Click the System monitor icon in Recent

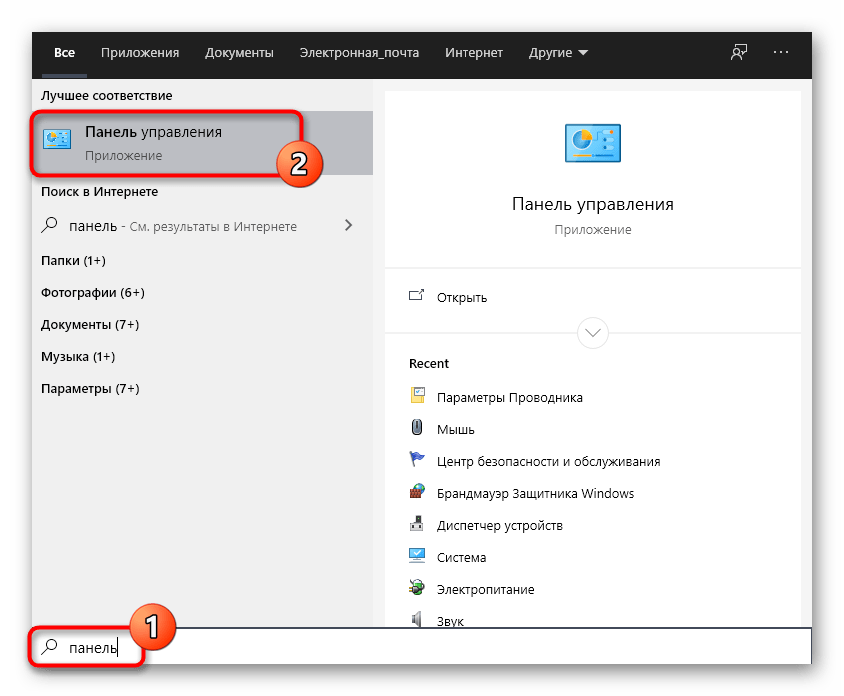418,557
